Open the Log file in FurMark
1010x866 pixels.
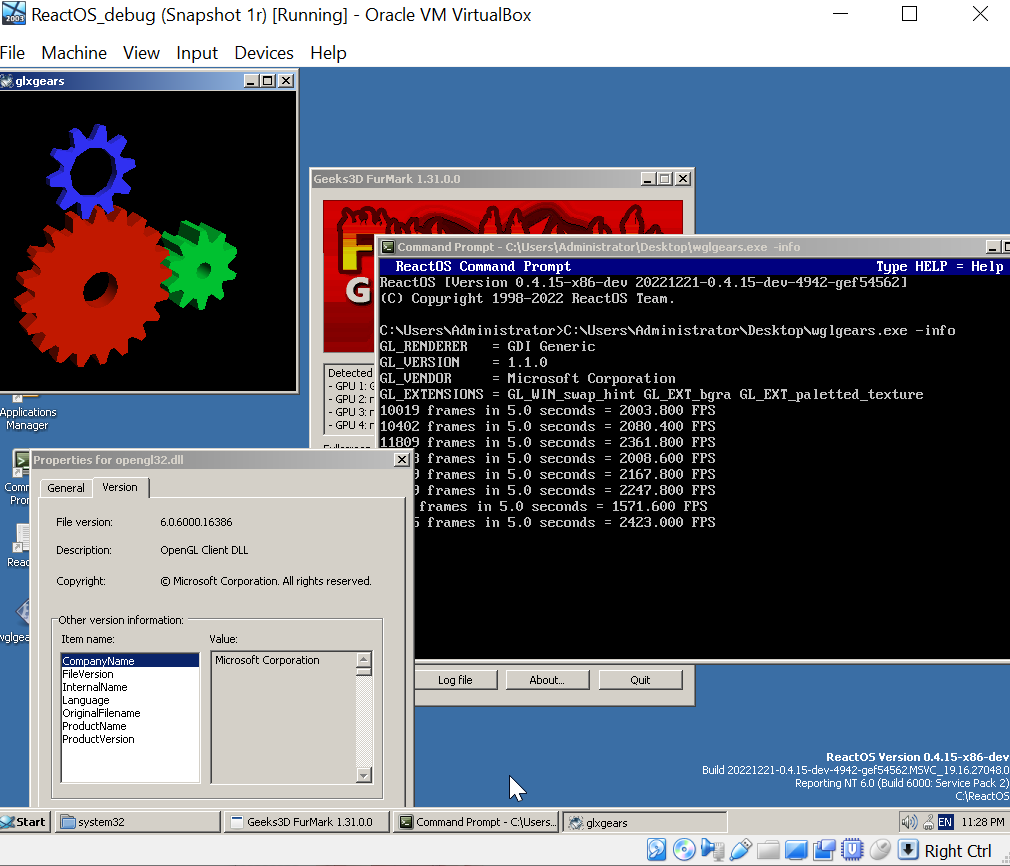[x=456, y=679]
